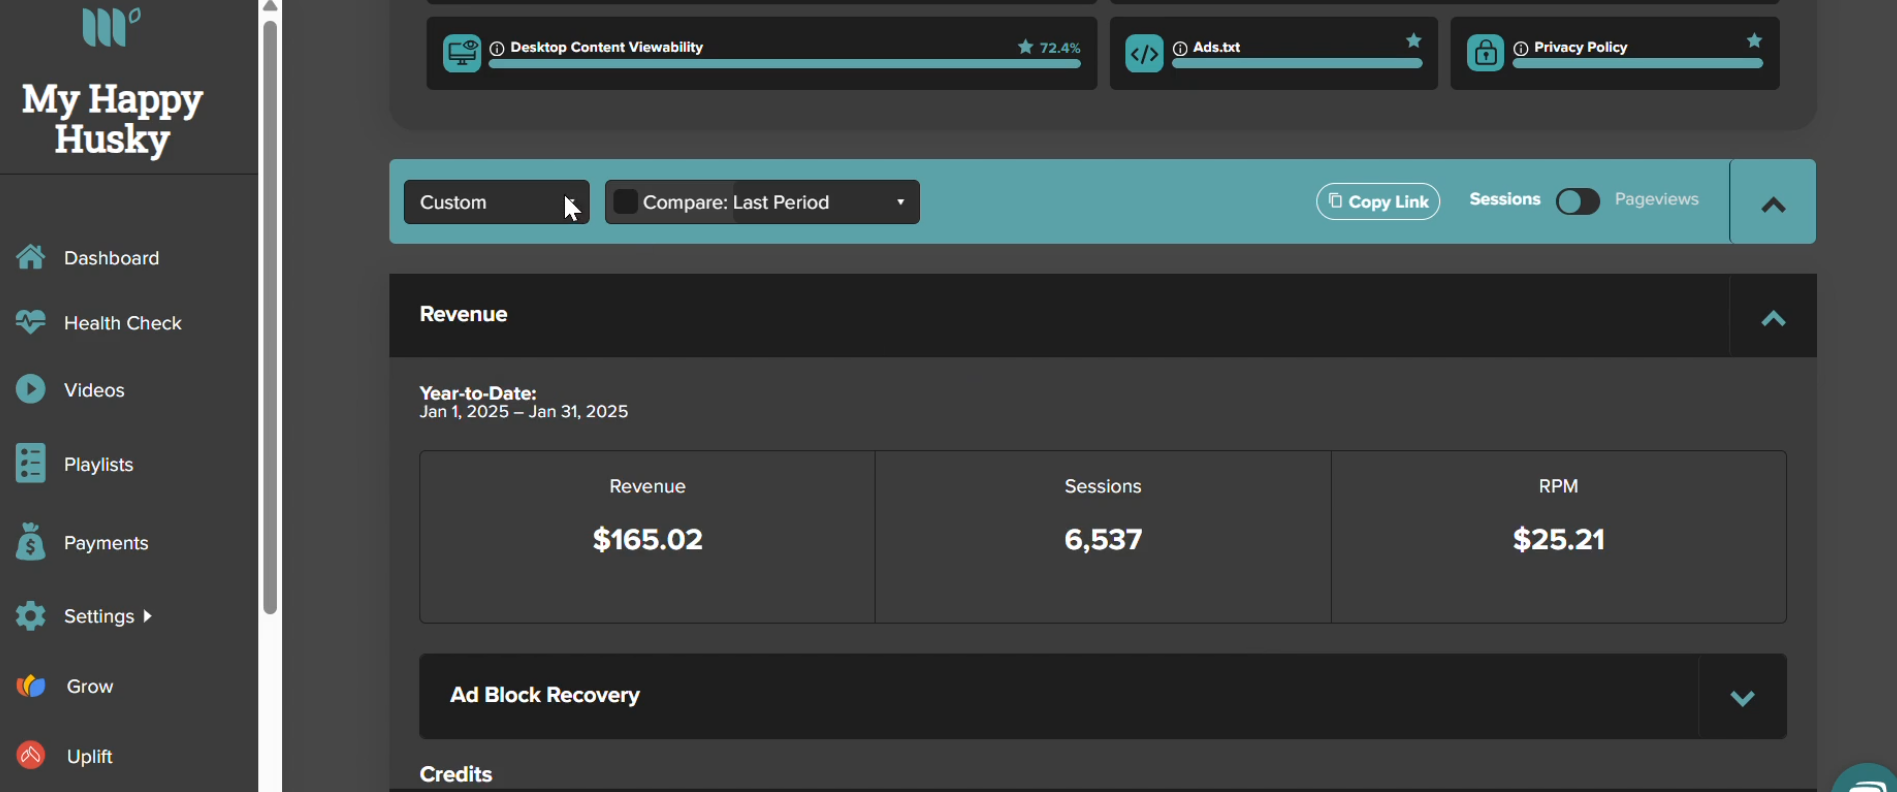Collapse the Revenue section chevron

(x=1773, y=318)
